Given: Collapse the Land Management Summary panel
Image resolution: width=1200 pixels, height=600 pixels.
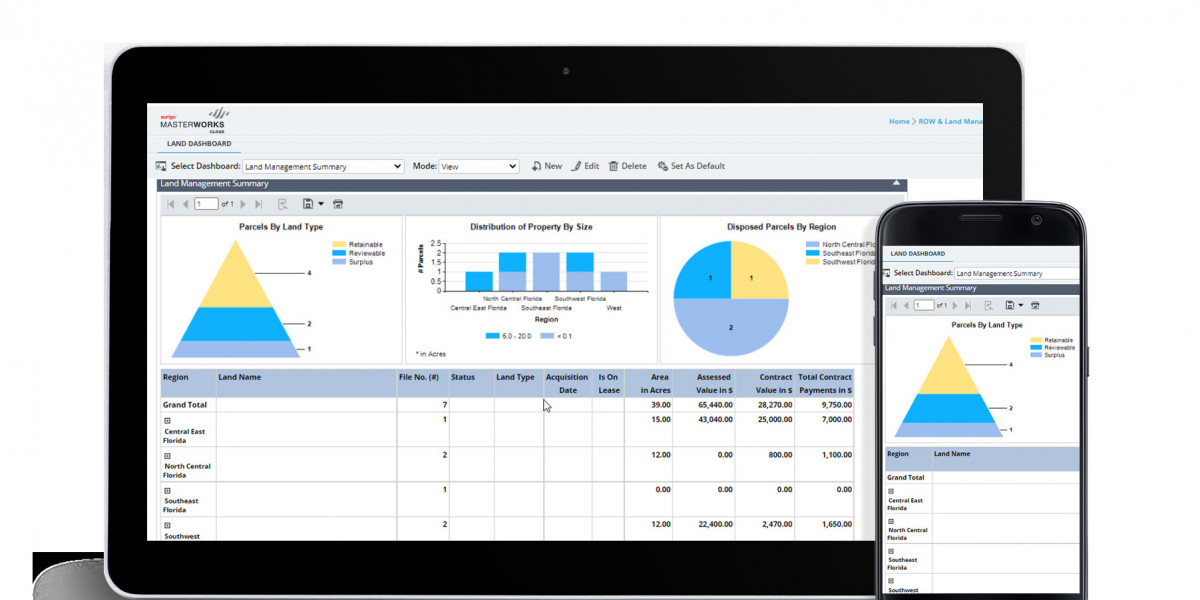Looking at the screenshot, I should (895, 184).
